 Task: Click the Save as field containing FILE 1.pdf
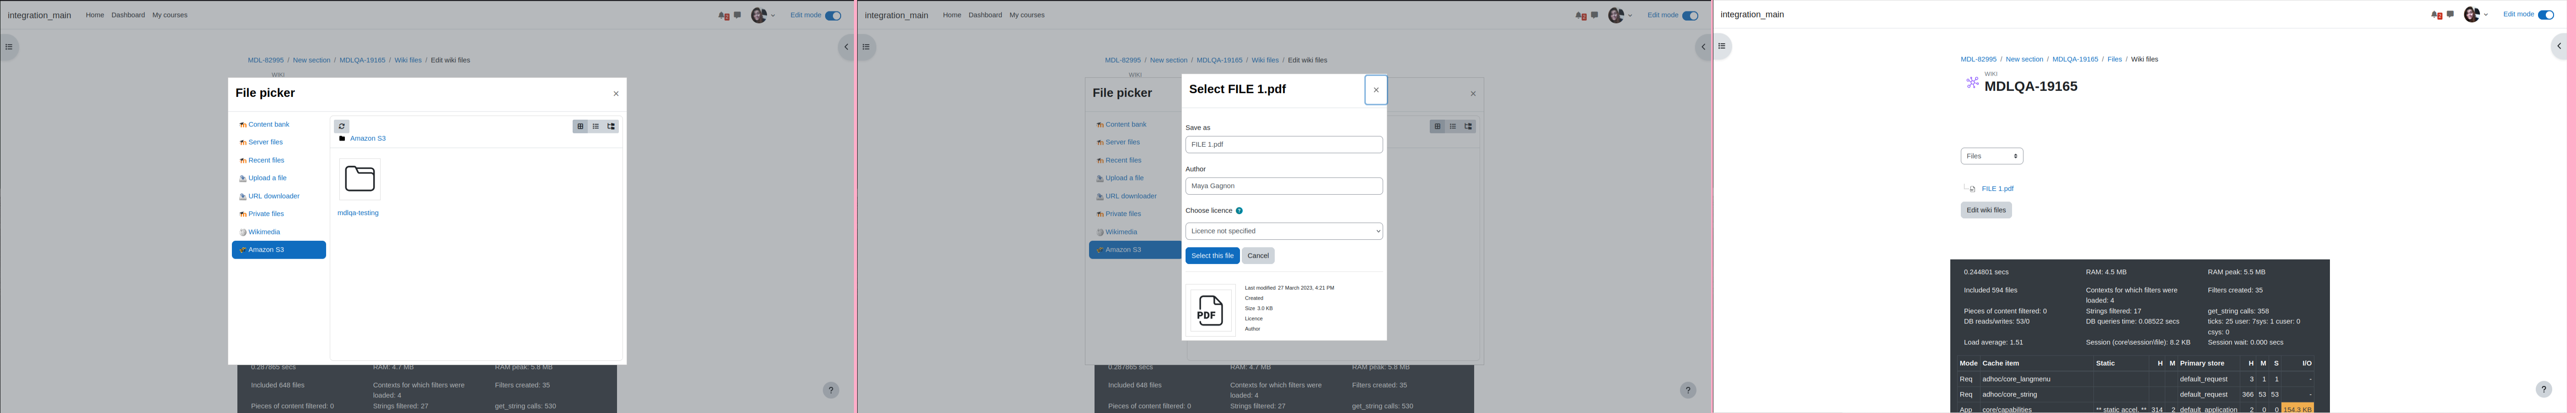pos(1284,145)
